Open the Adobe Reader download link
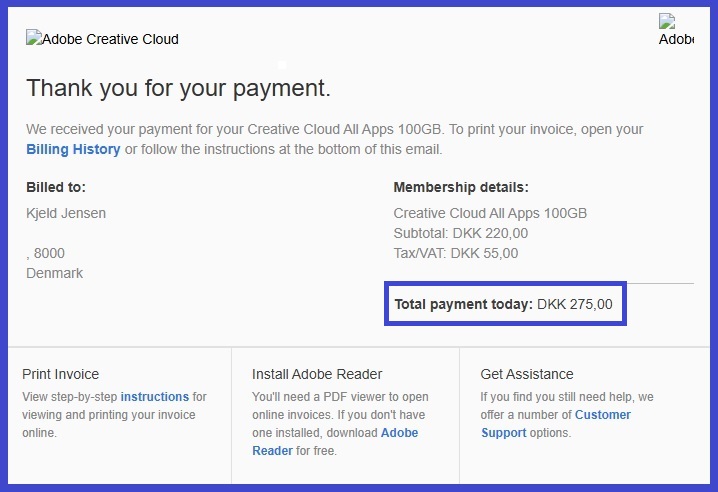Screen dimensions: 718x492 (335, 442)
